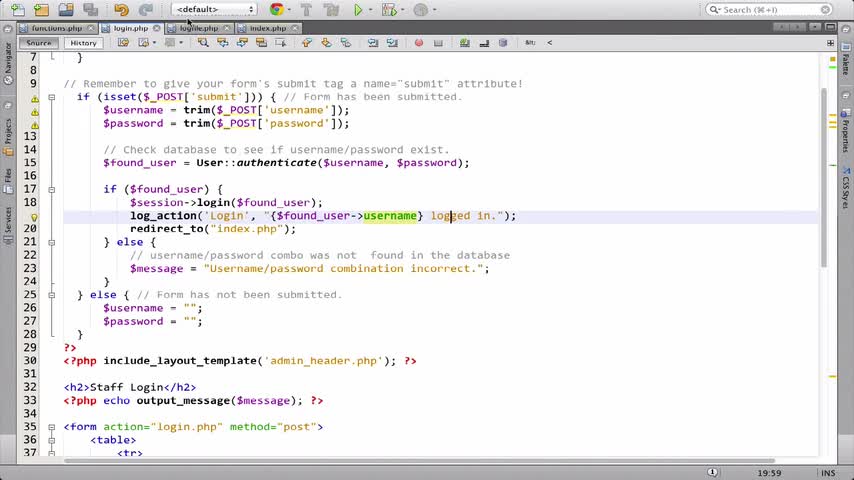Click the Undo arrow icon
The width and height of the screenshot is (854, 480).
[121, 9]
